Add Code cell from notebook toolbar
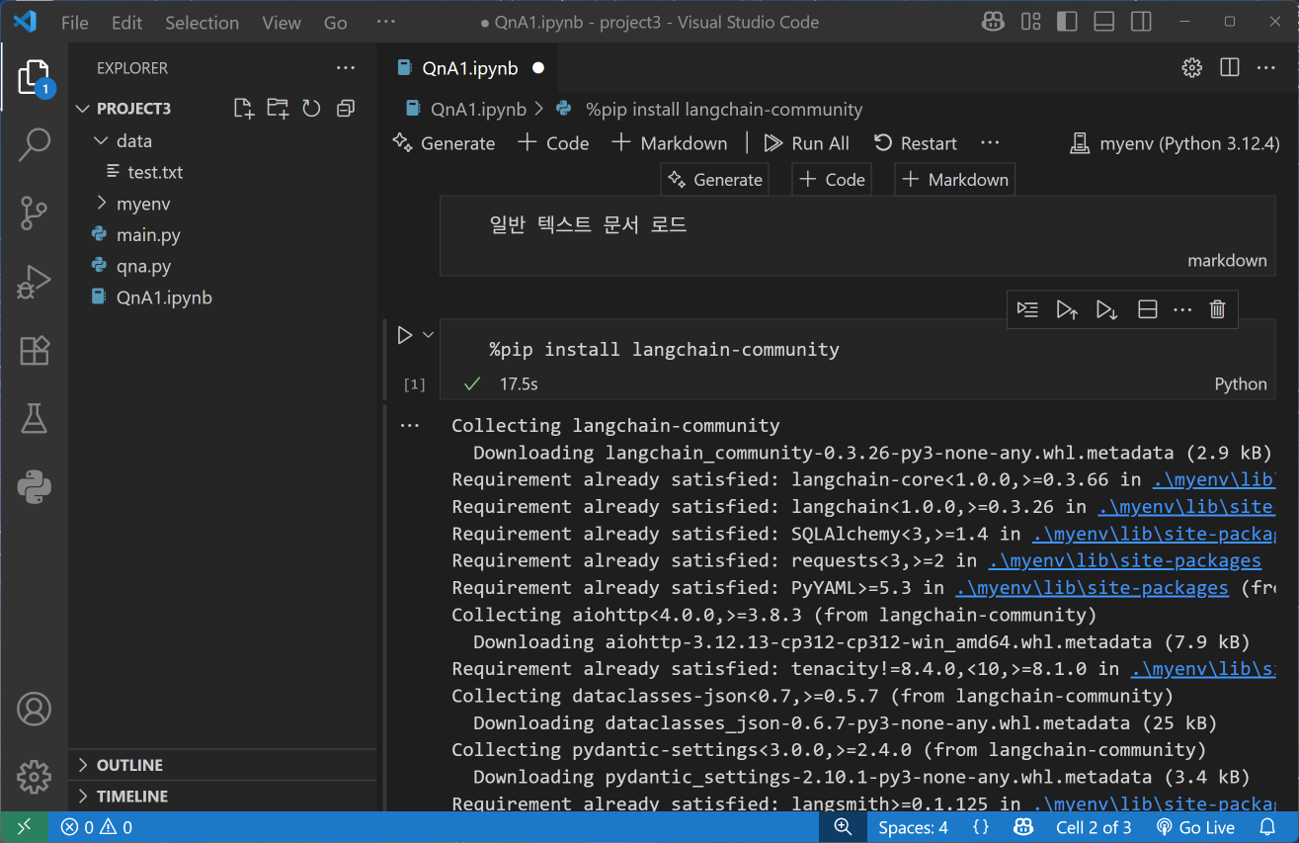This screenshot has height=843, width=1299. [x=553, y=143]
